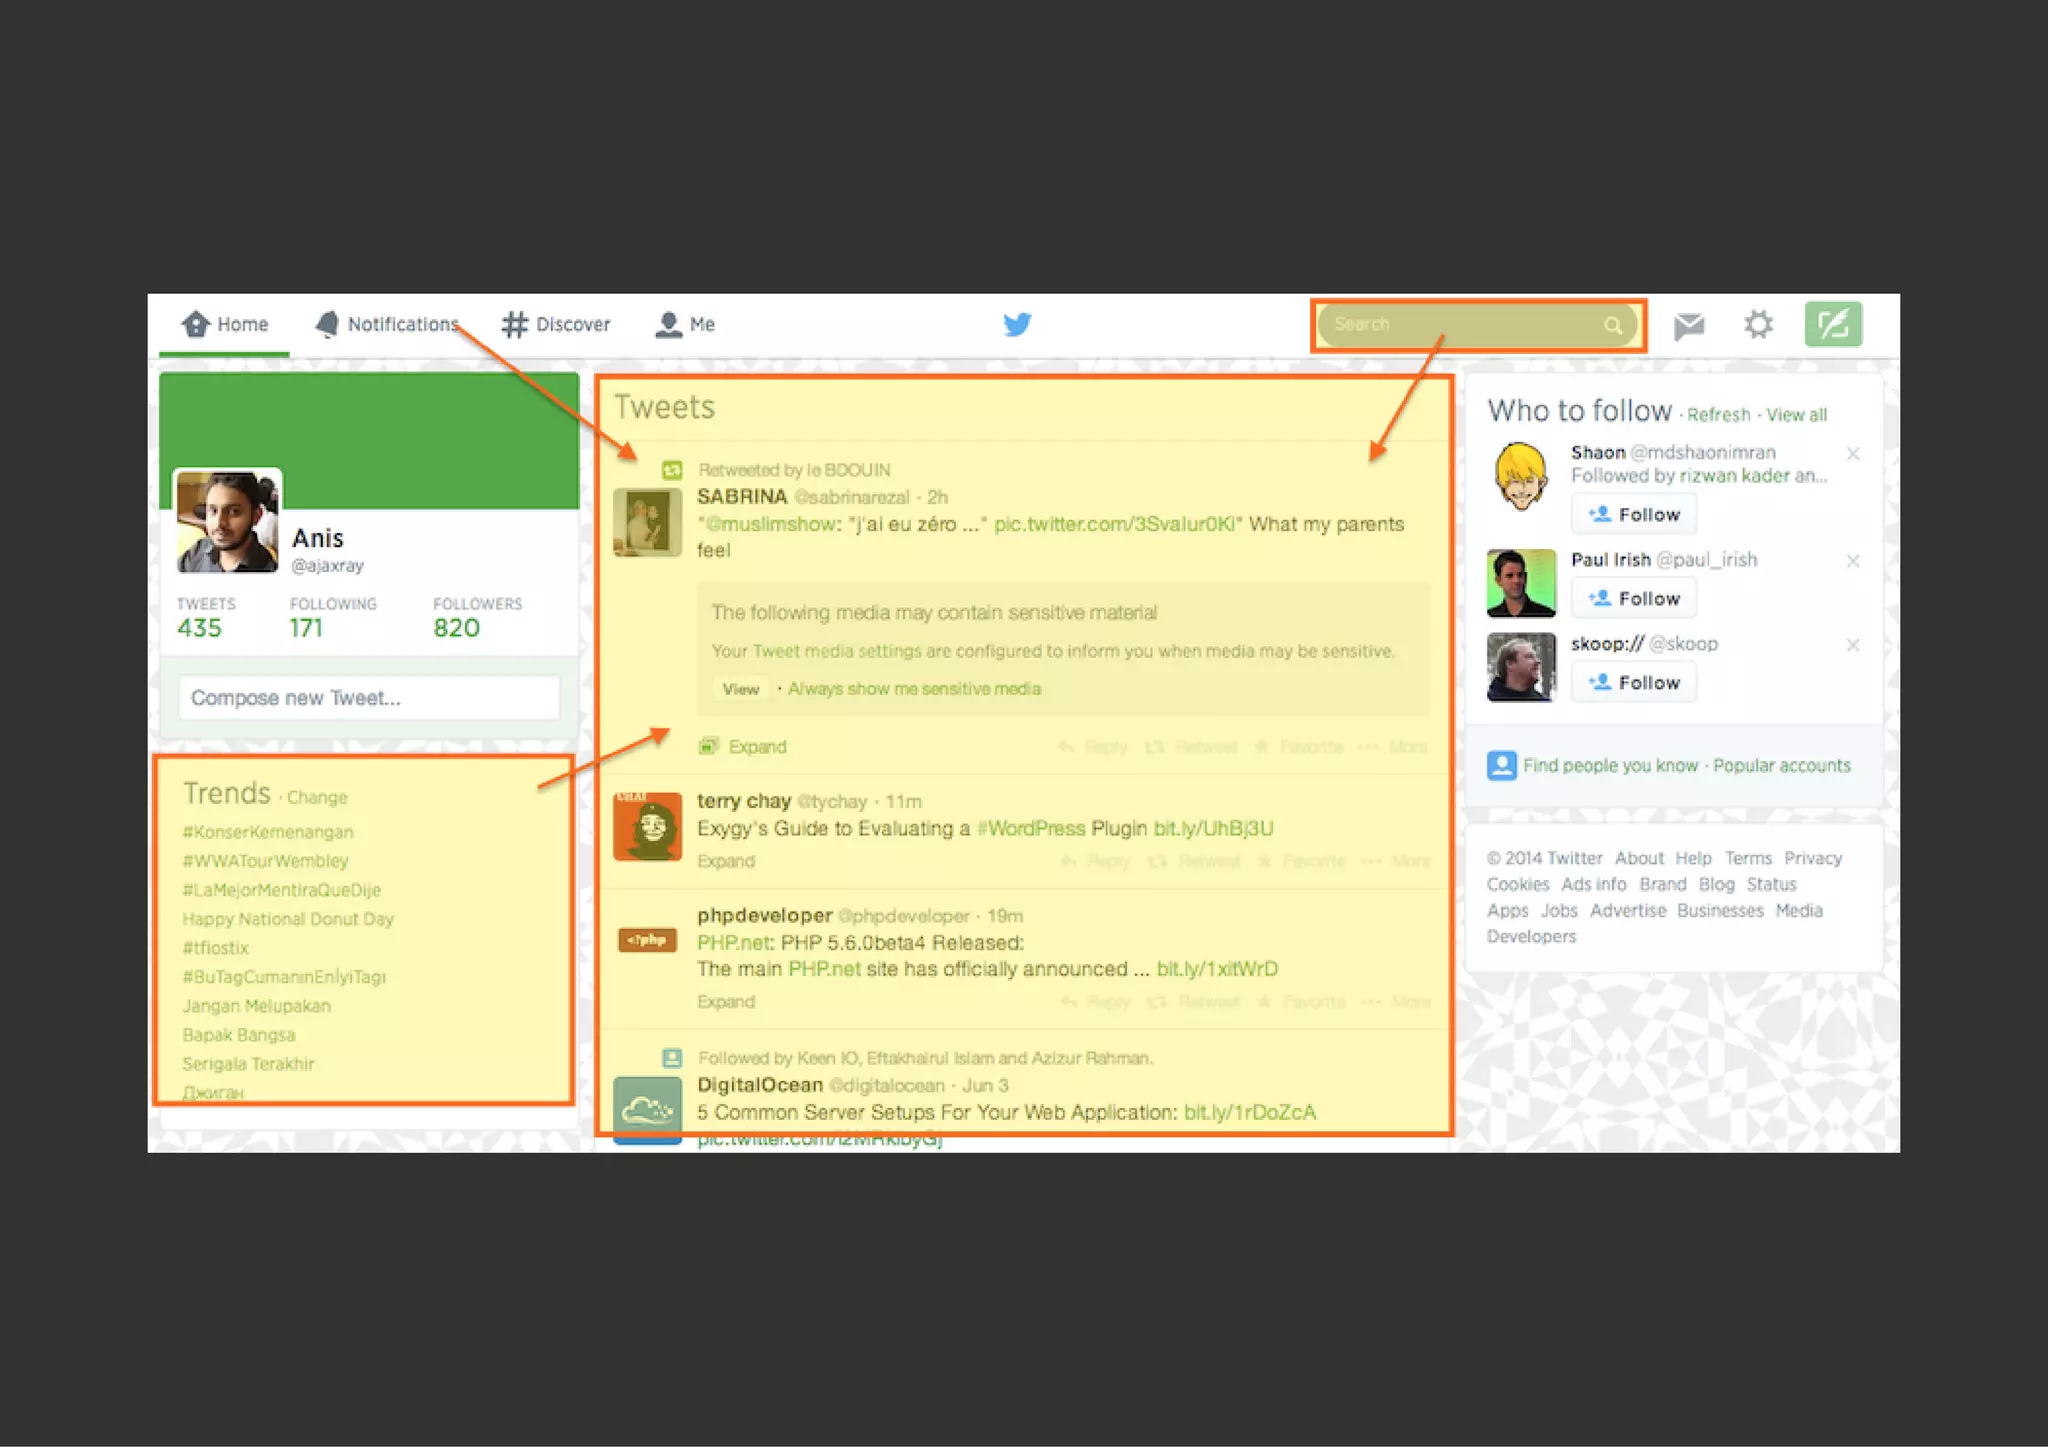Viewport: 2048px width, 1447px height.
Task: Change the Trends location
Action: 317,797
